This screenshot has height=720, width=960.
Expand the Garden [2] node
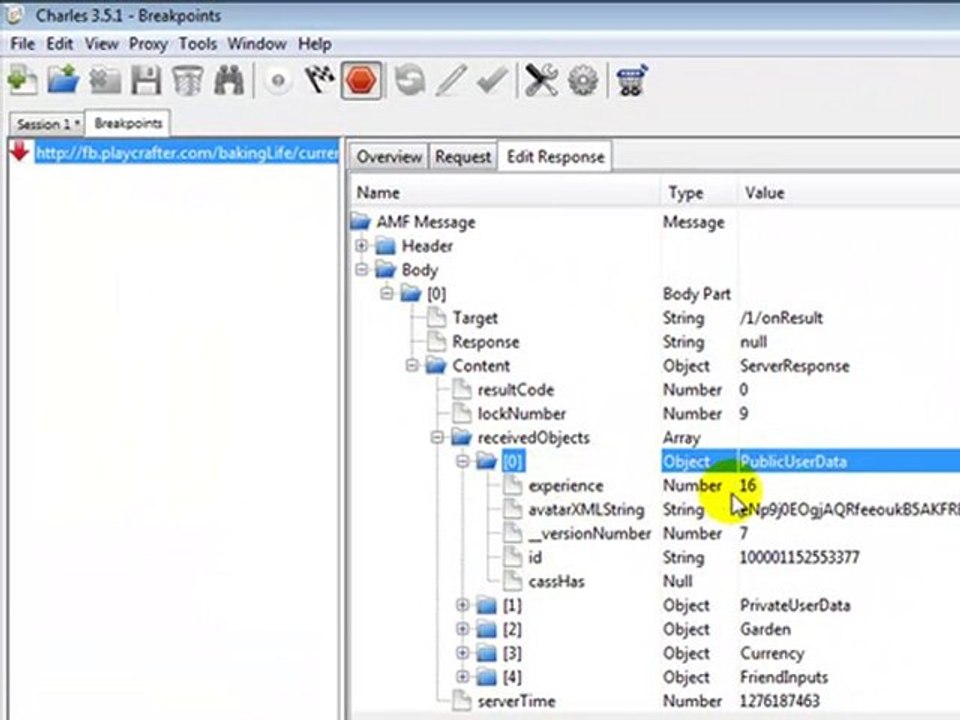463,629
